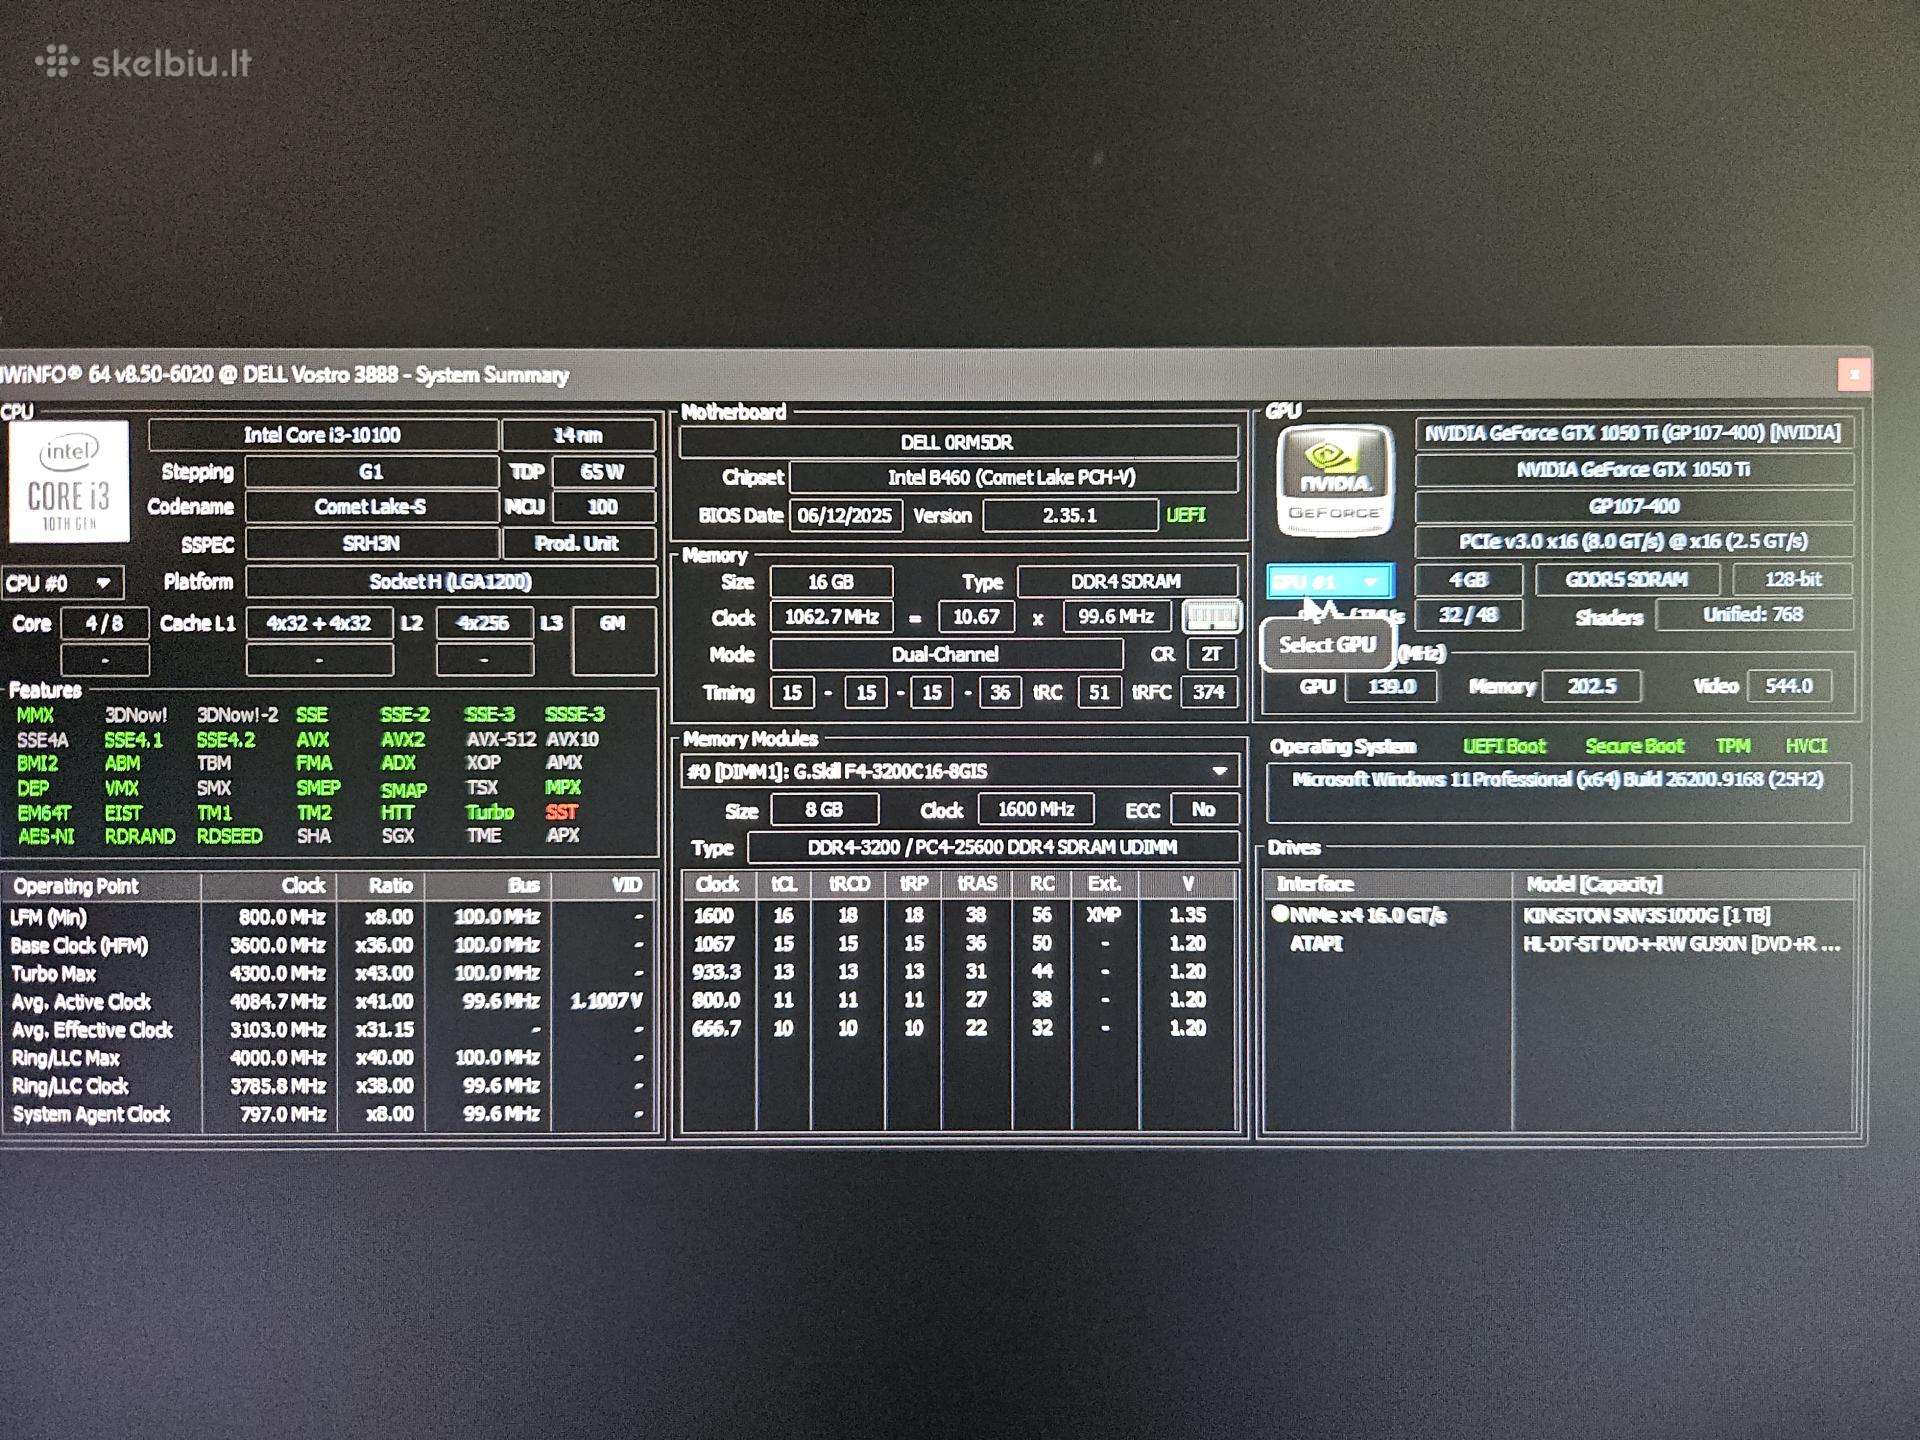The height and width of the screenshot is (1440, 1920).
Task: Click the Turbo Max operating point row
Action: point(330,973)
